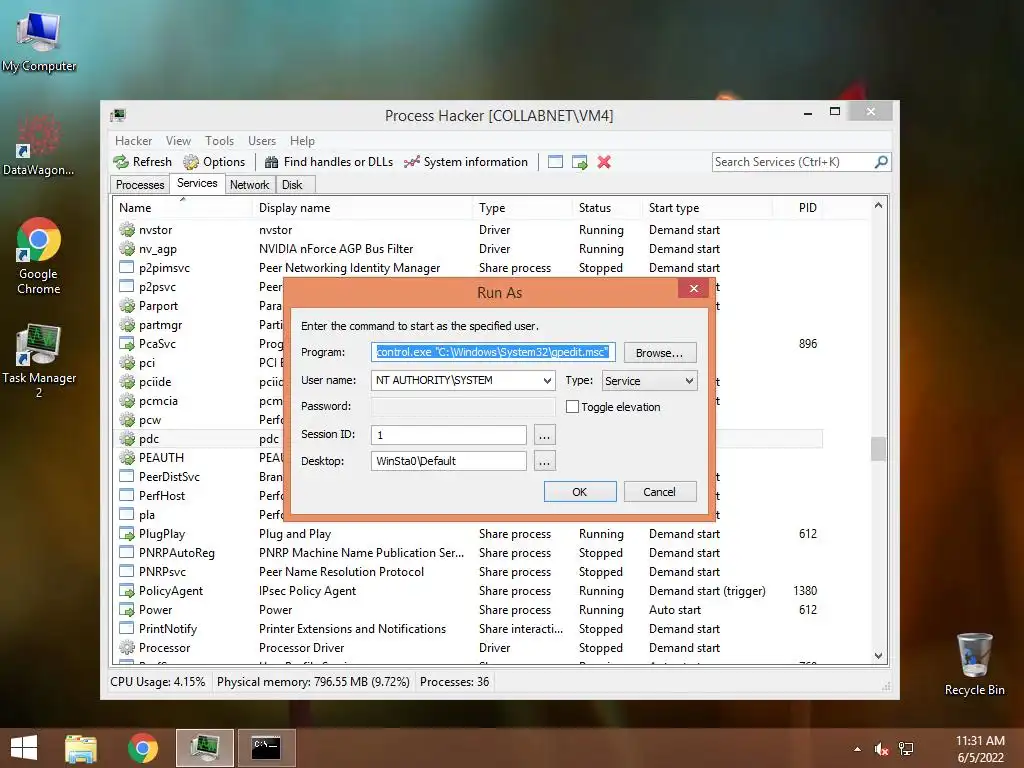The width and height of the screenshot is (1024, 768).
Task: Click the red X terminate icon
Action: click(x=604, y=162)
